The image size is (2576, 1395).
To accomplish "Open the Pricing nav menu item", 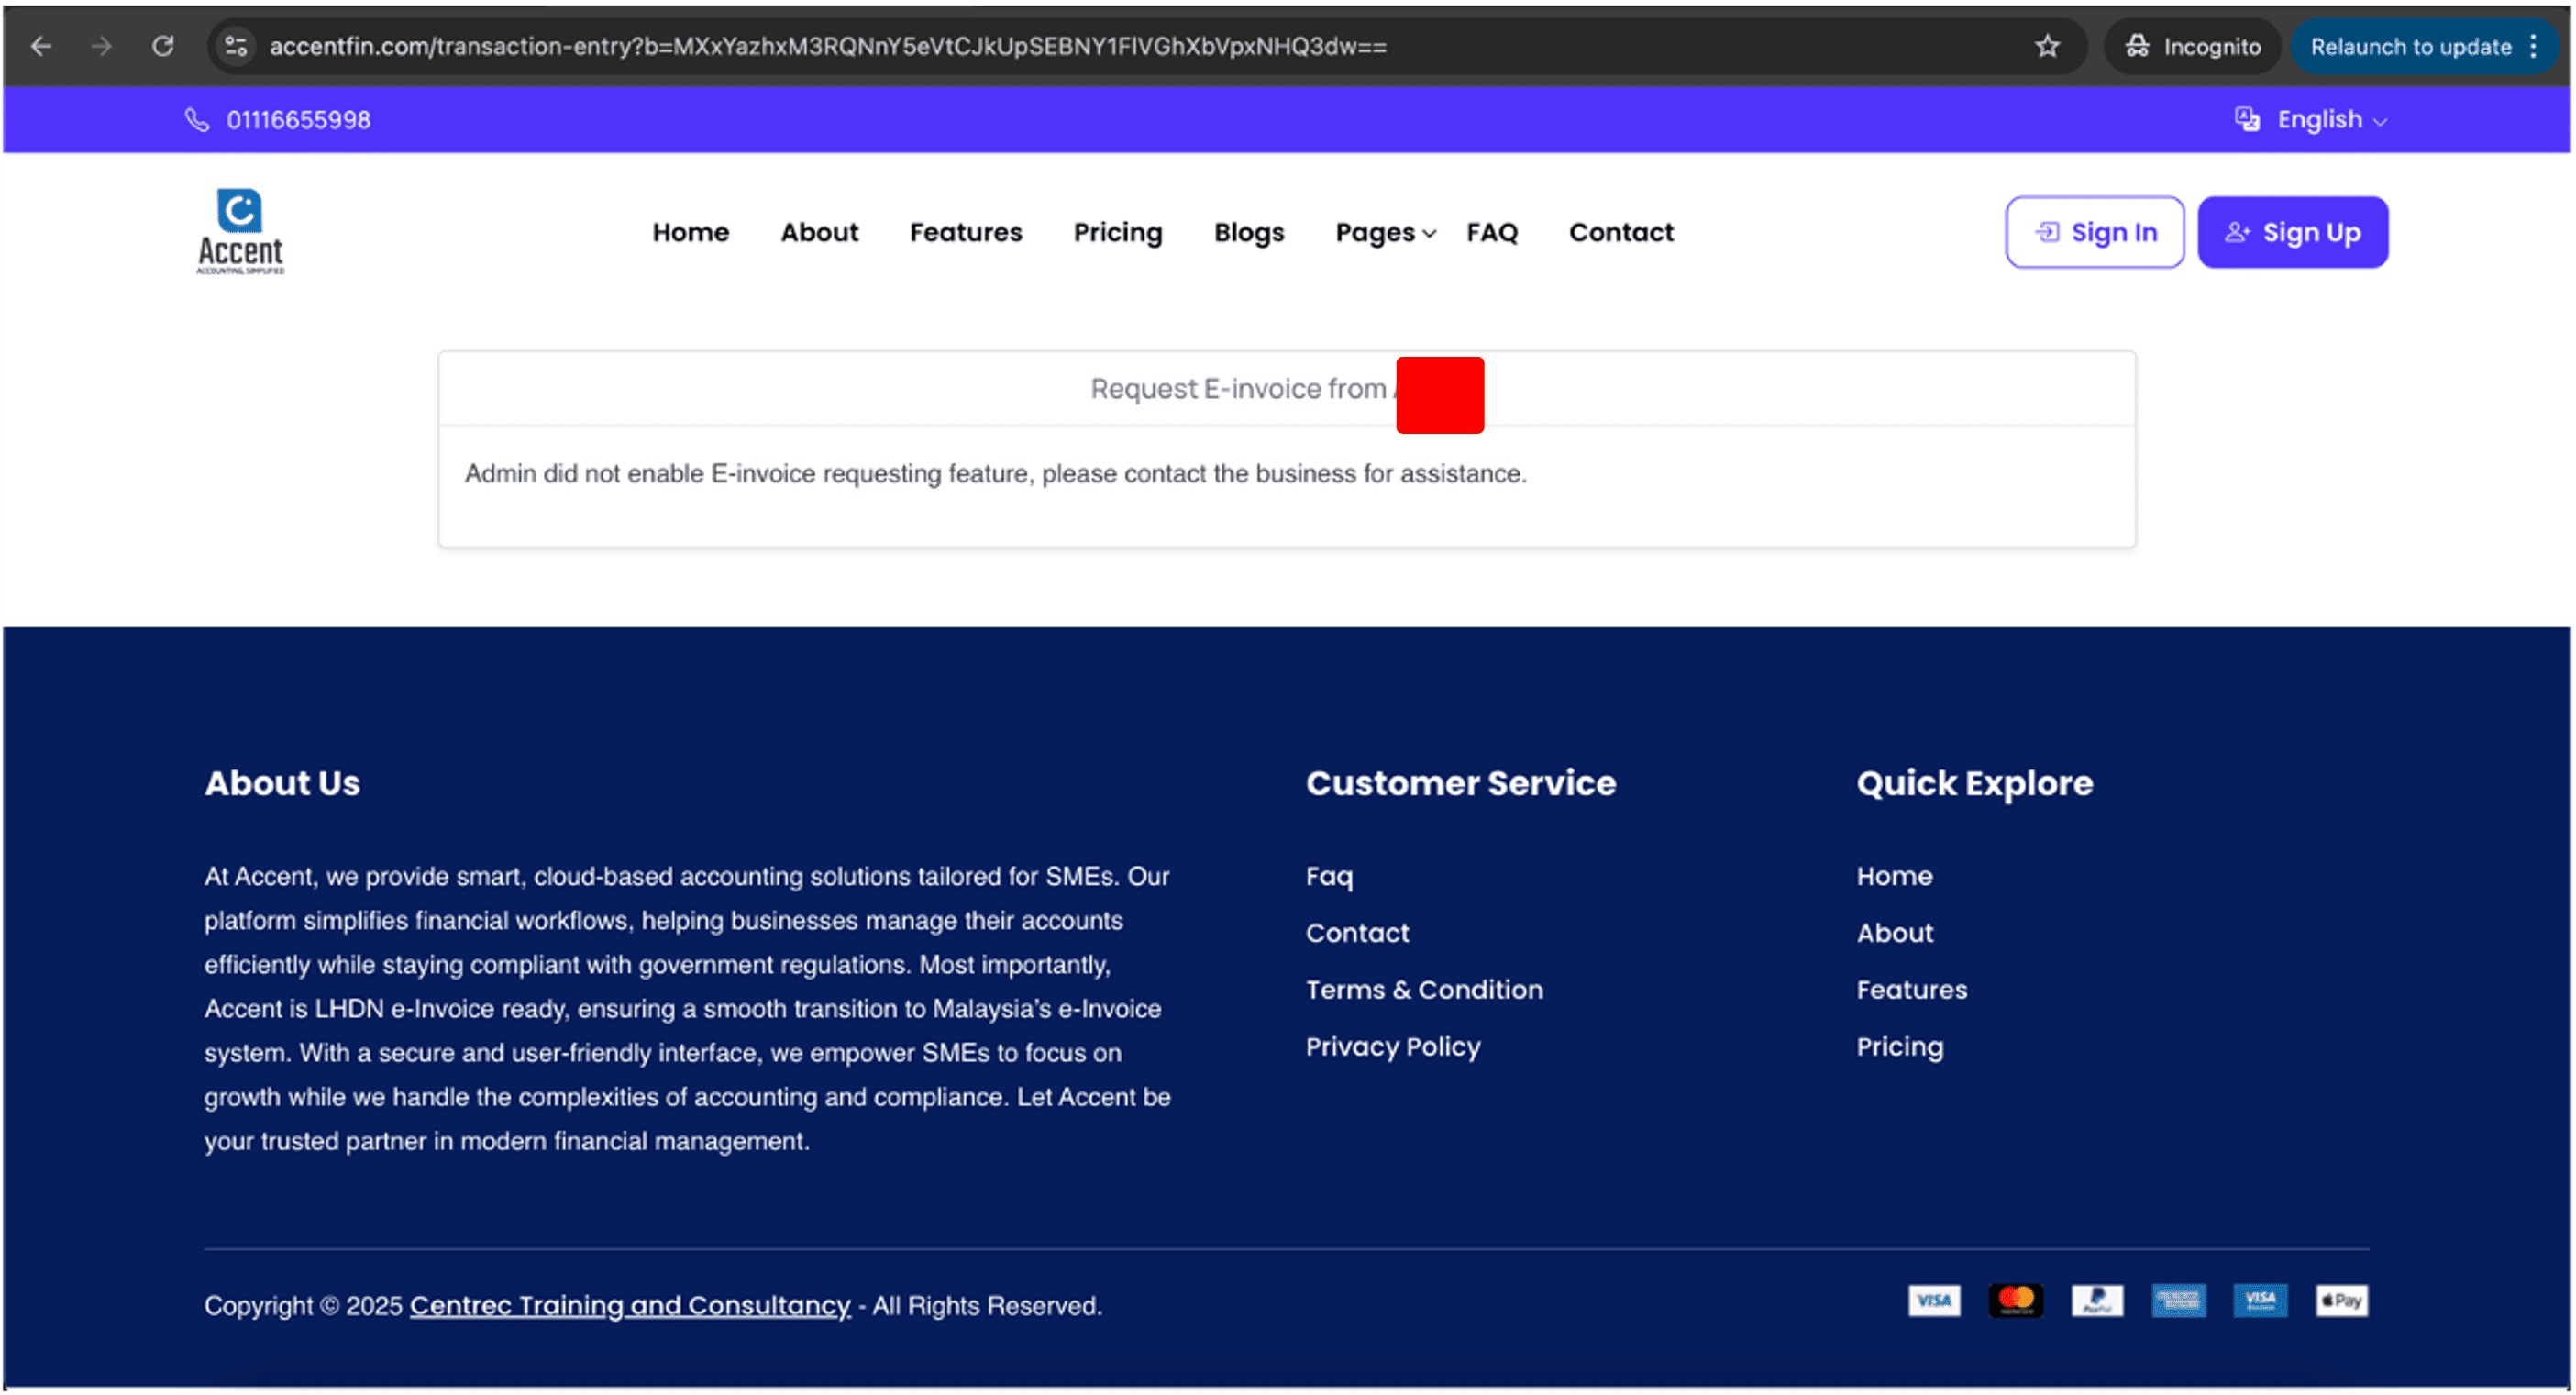I will click(x=1117, y=232).
